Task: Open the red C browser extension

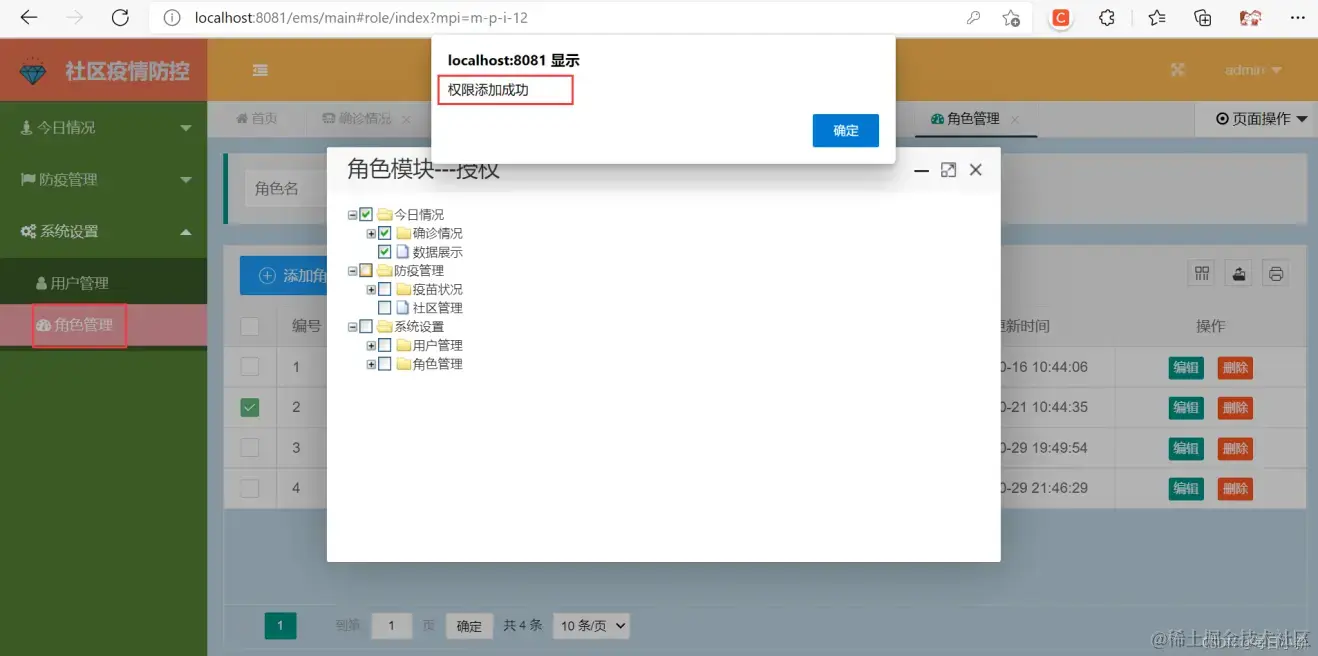Action: pyautogui.click(x=1061, y=17)
